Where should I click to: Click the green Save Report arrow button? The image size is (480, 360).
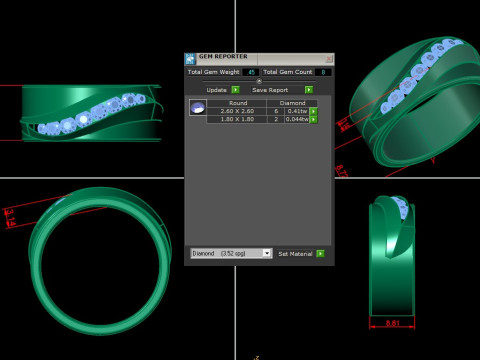pos(309,90)
